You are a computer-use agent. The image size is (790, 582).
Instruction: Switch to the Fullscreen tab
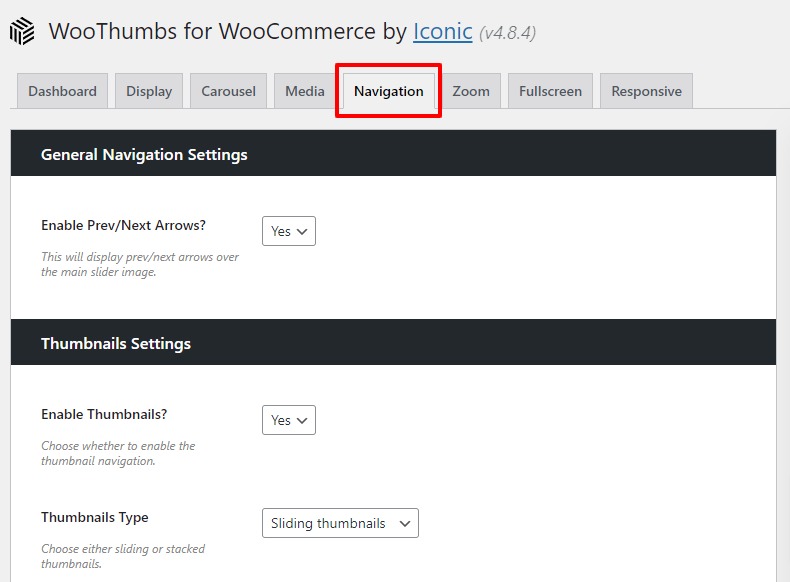pos(550,91)
